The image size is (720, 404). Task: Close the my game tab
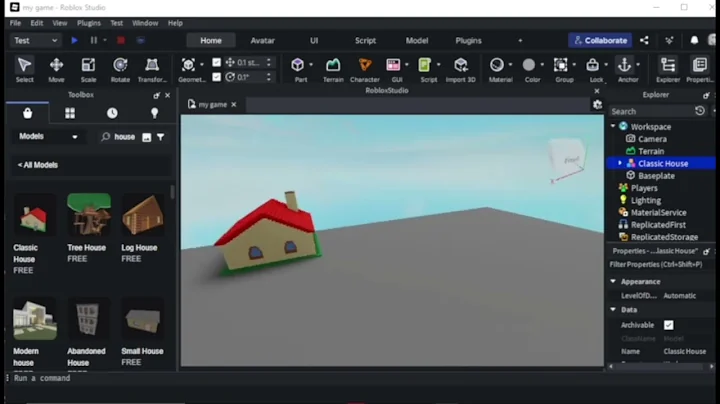click(234, 105)
